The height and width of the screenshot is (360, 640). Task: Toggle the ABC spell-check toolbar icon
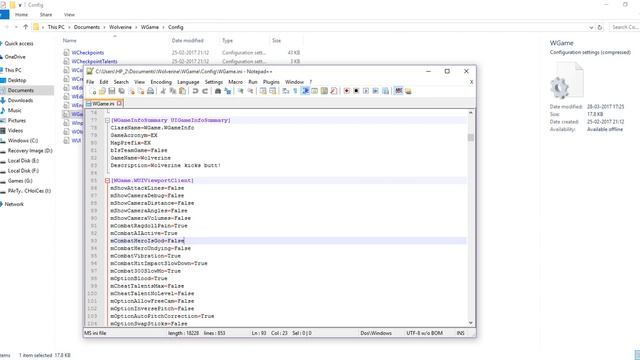pyautogui.click(x=399, y=91)
